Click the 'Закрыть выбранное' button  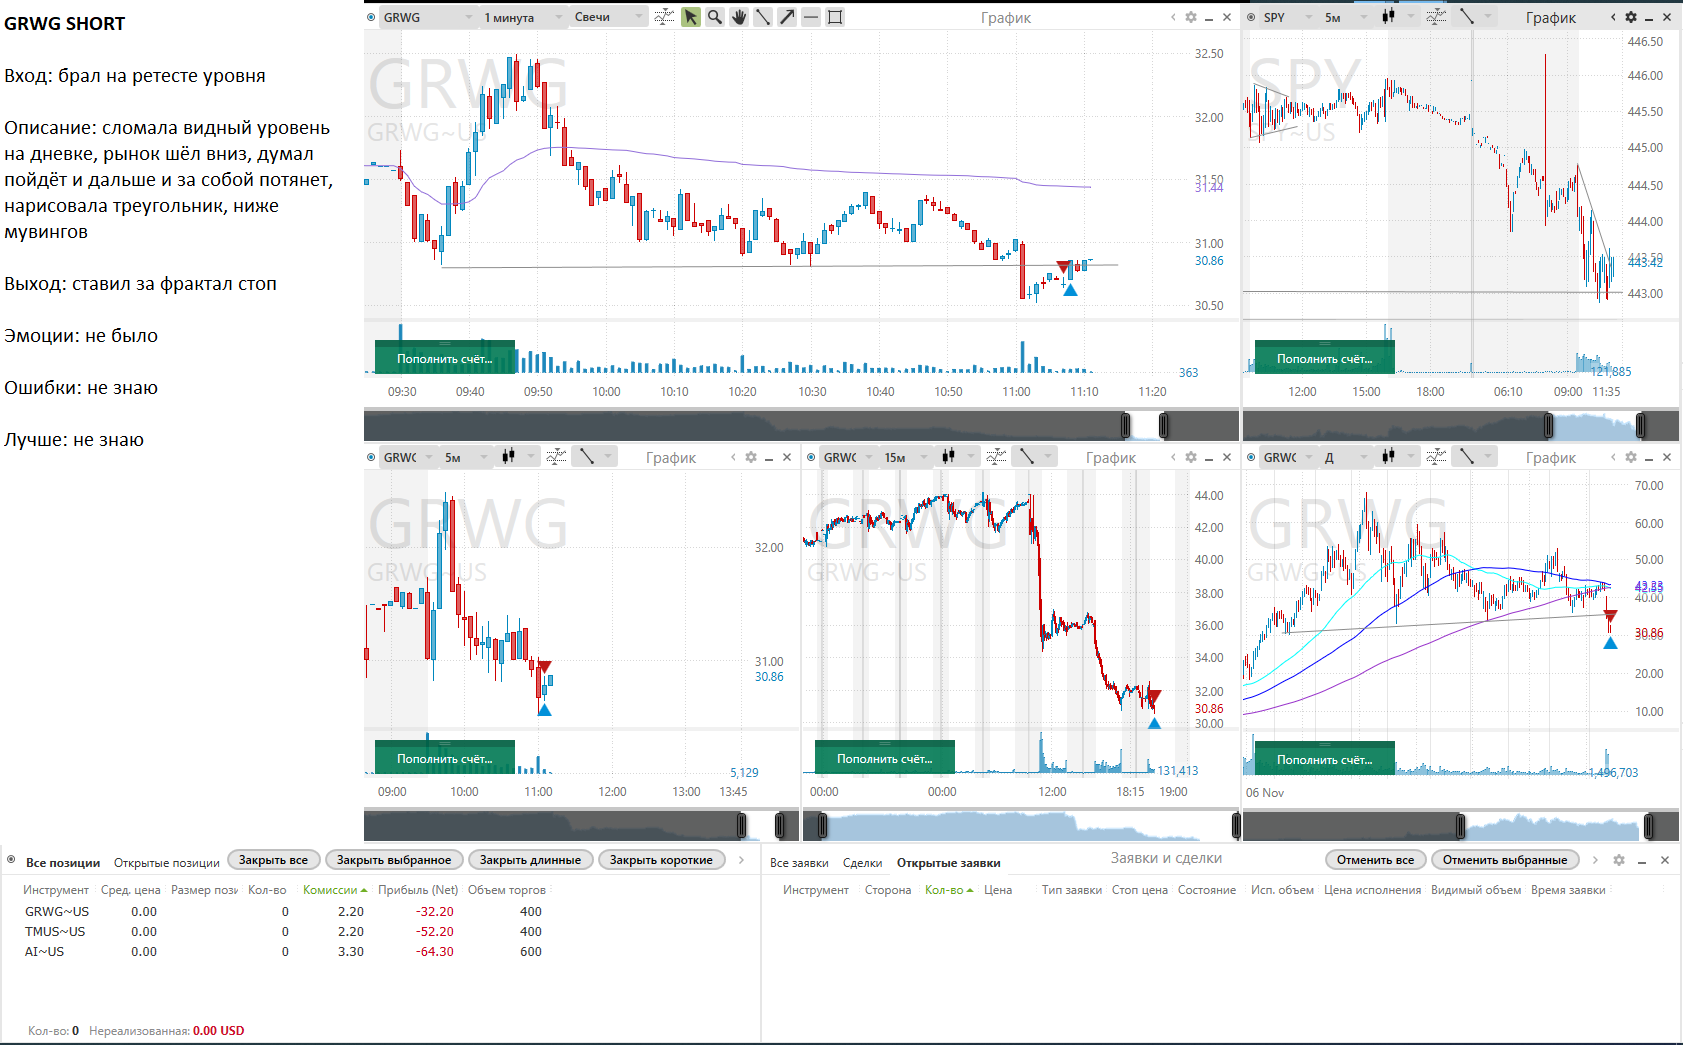click(394, 860)
